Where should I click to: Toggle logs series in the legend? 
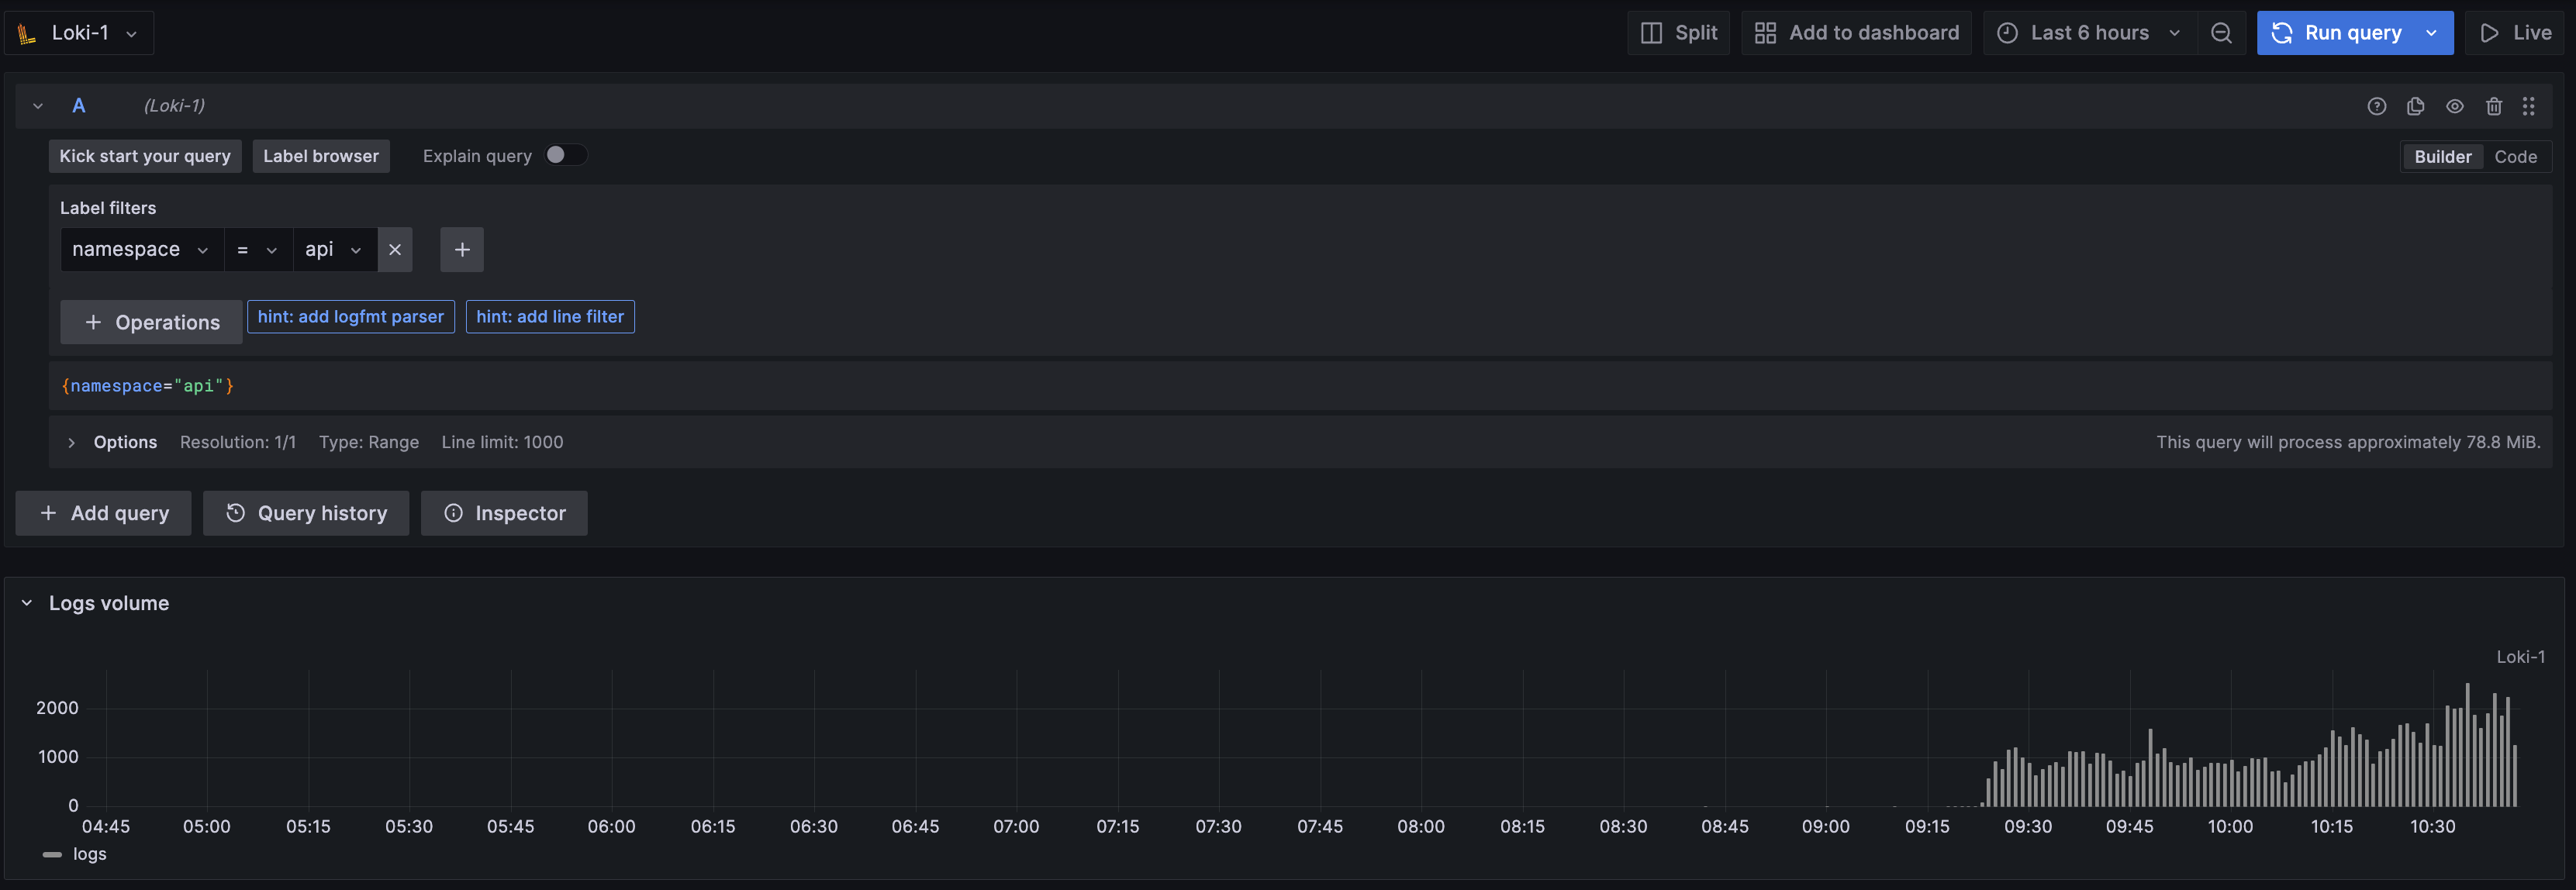click(89, 854)
